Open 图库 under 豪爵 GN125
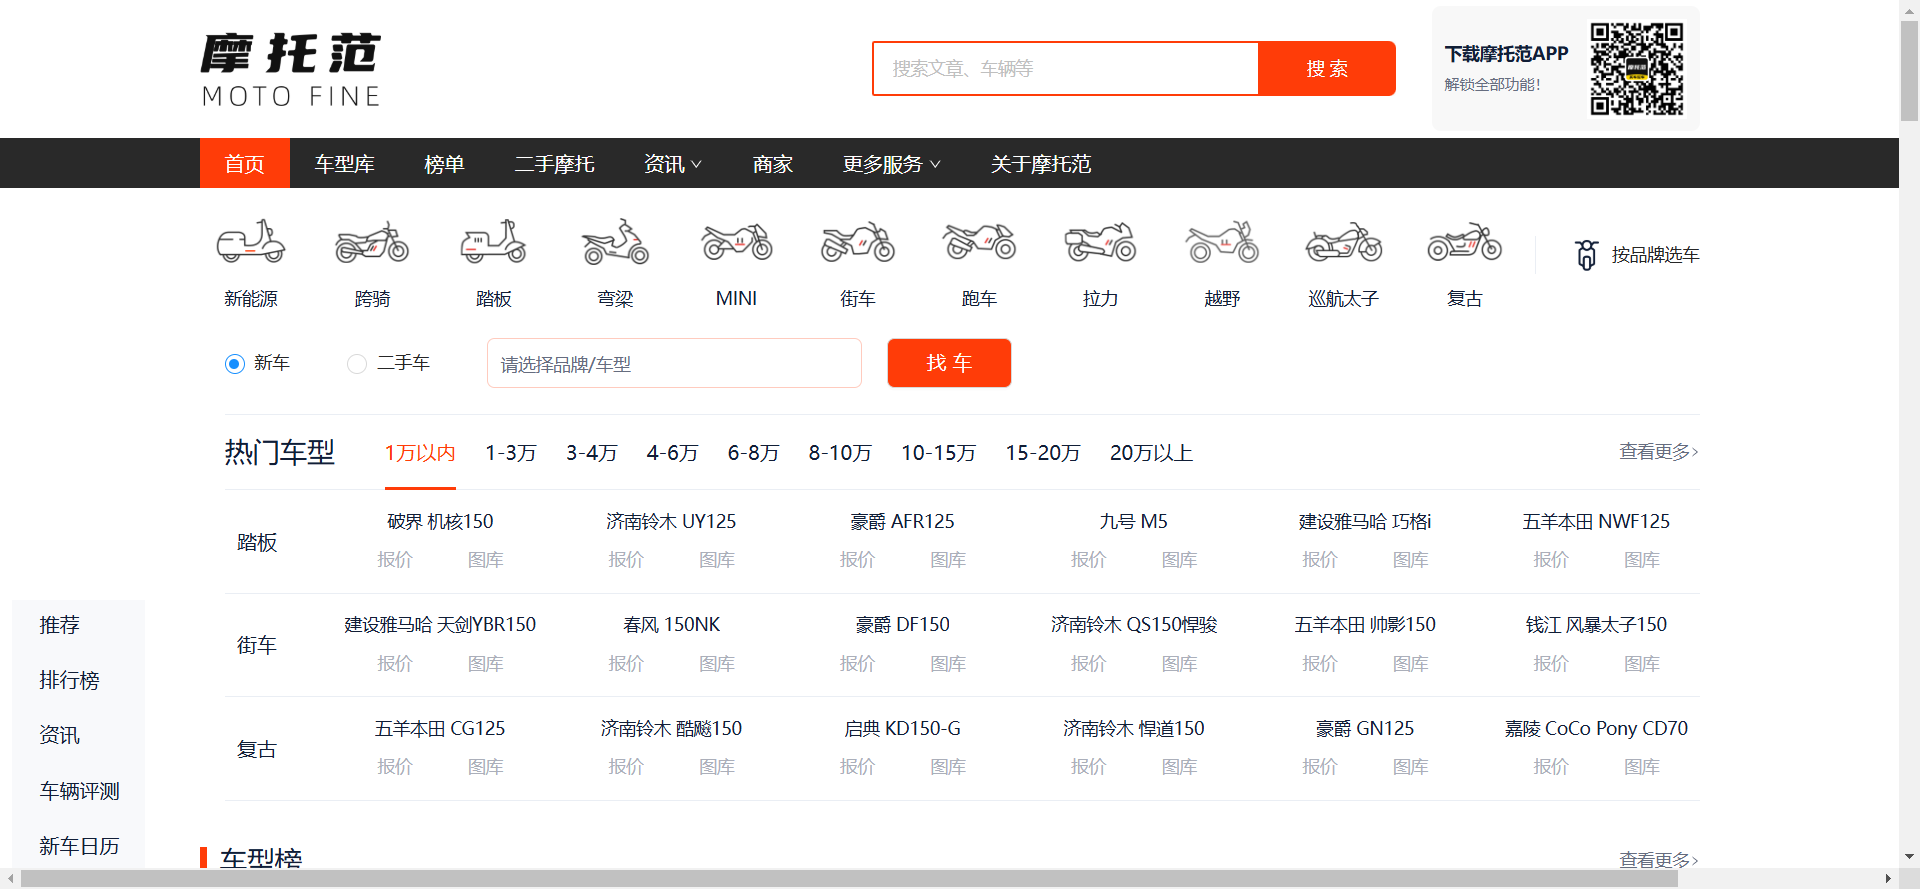This screenshot has width=1920, height=889. (x=1411, y=767)
